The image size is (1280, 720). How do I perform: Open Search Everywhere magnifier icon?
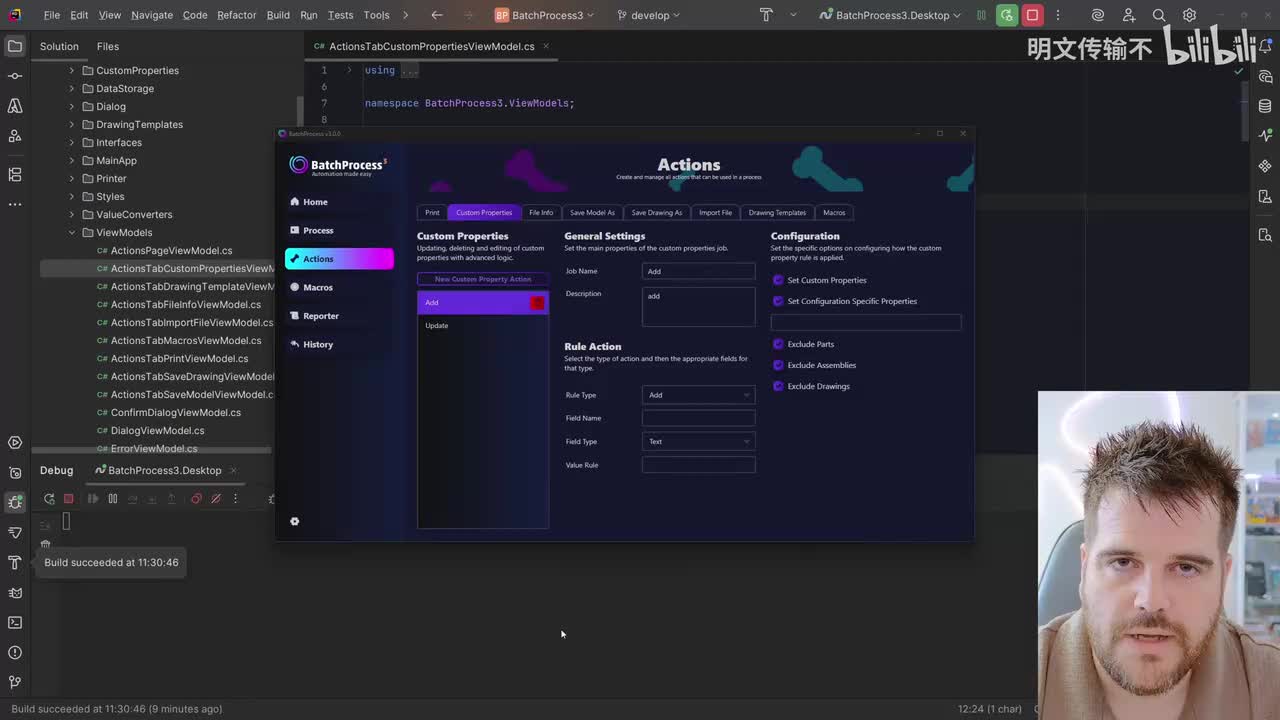[1159, 15]
